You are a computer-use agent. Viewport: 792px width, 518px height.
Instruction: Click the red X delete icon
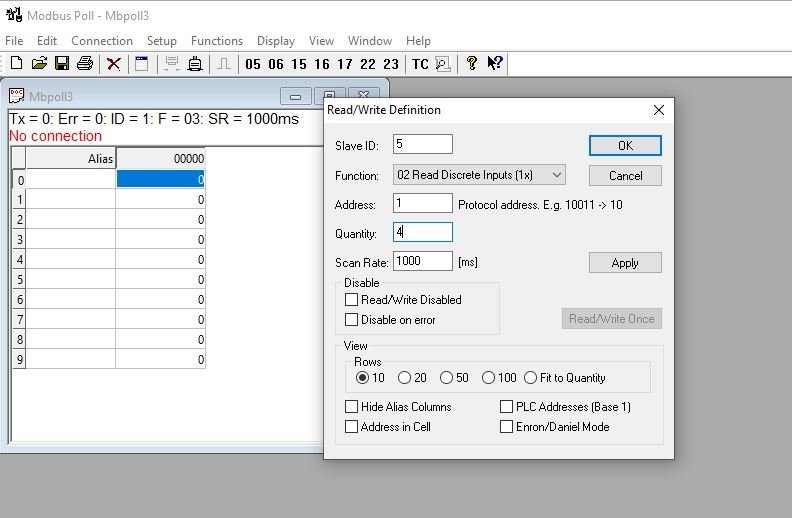pyautogui.click(x=114, y=64)
